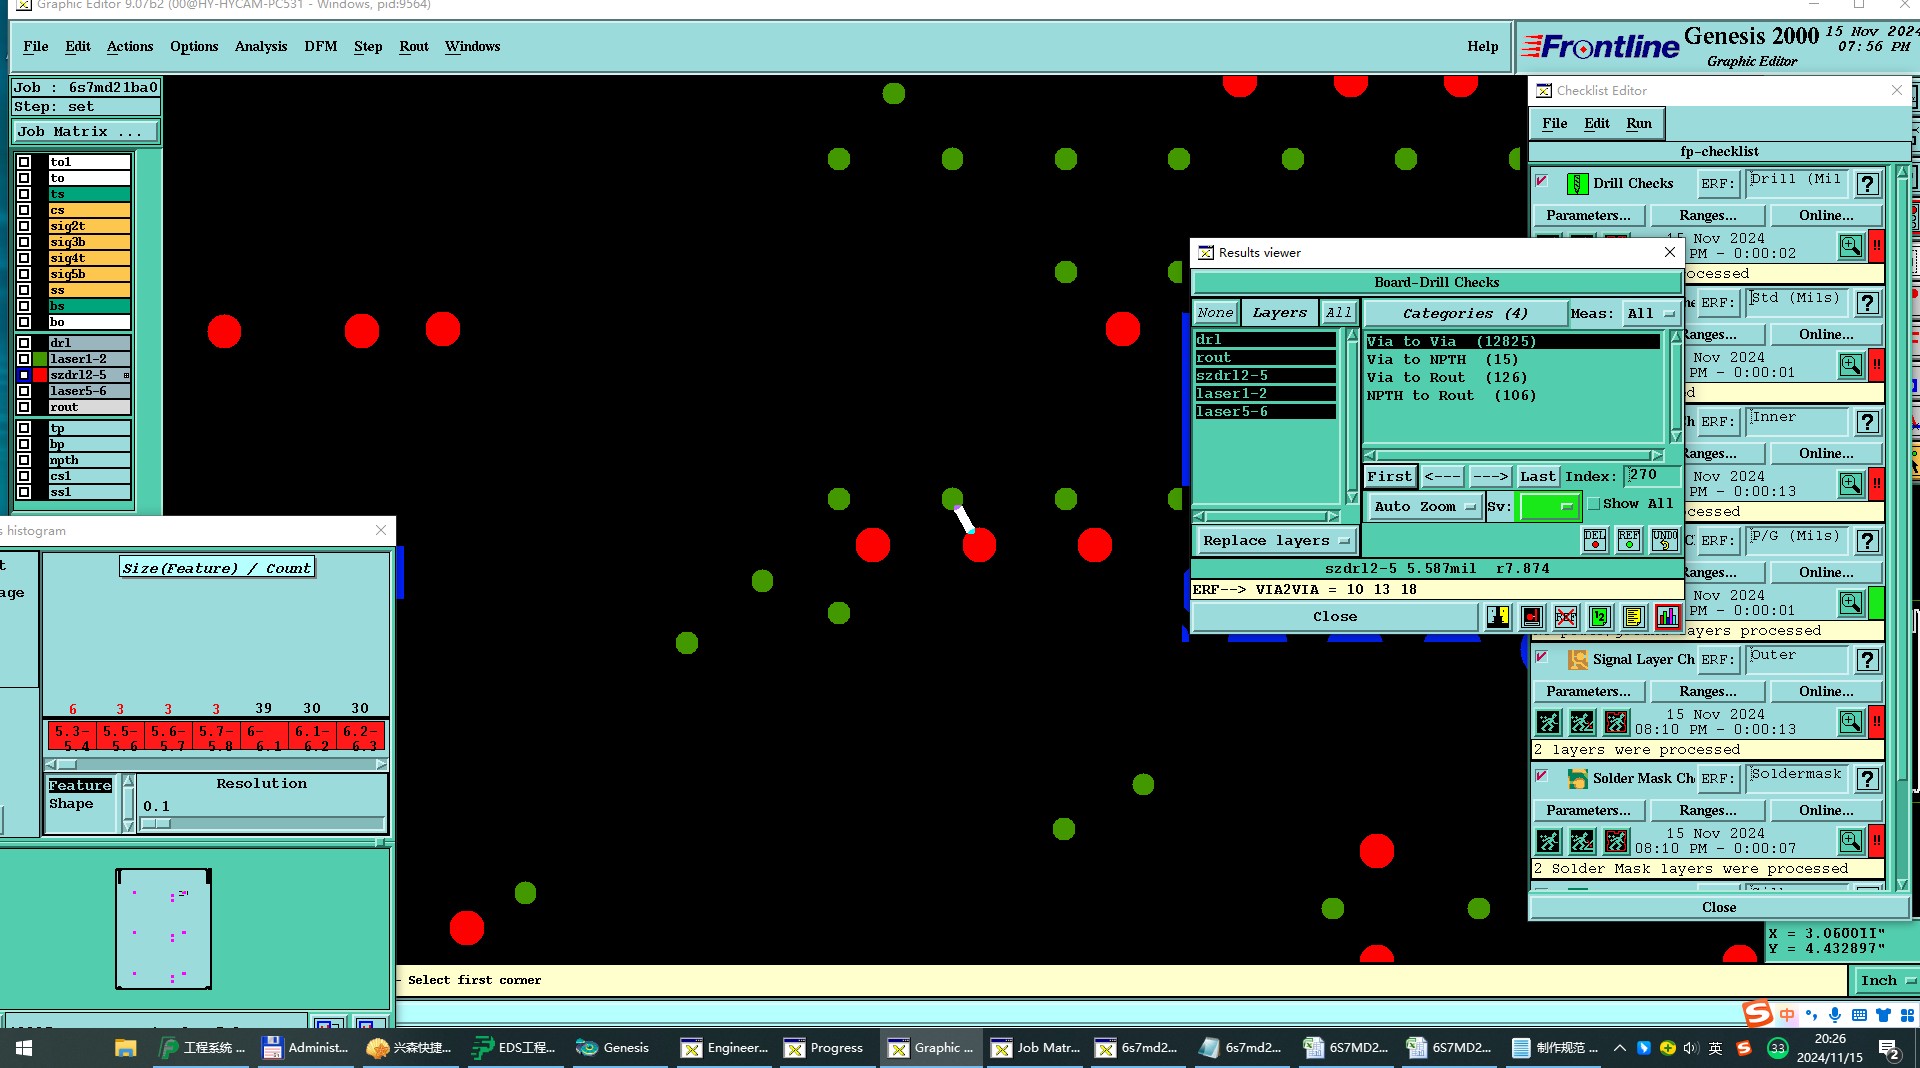Click the UNDO icon in Results viewer
Screen dimensions: 1920x1068
1664,540
